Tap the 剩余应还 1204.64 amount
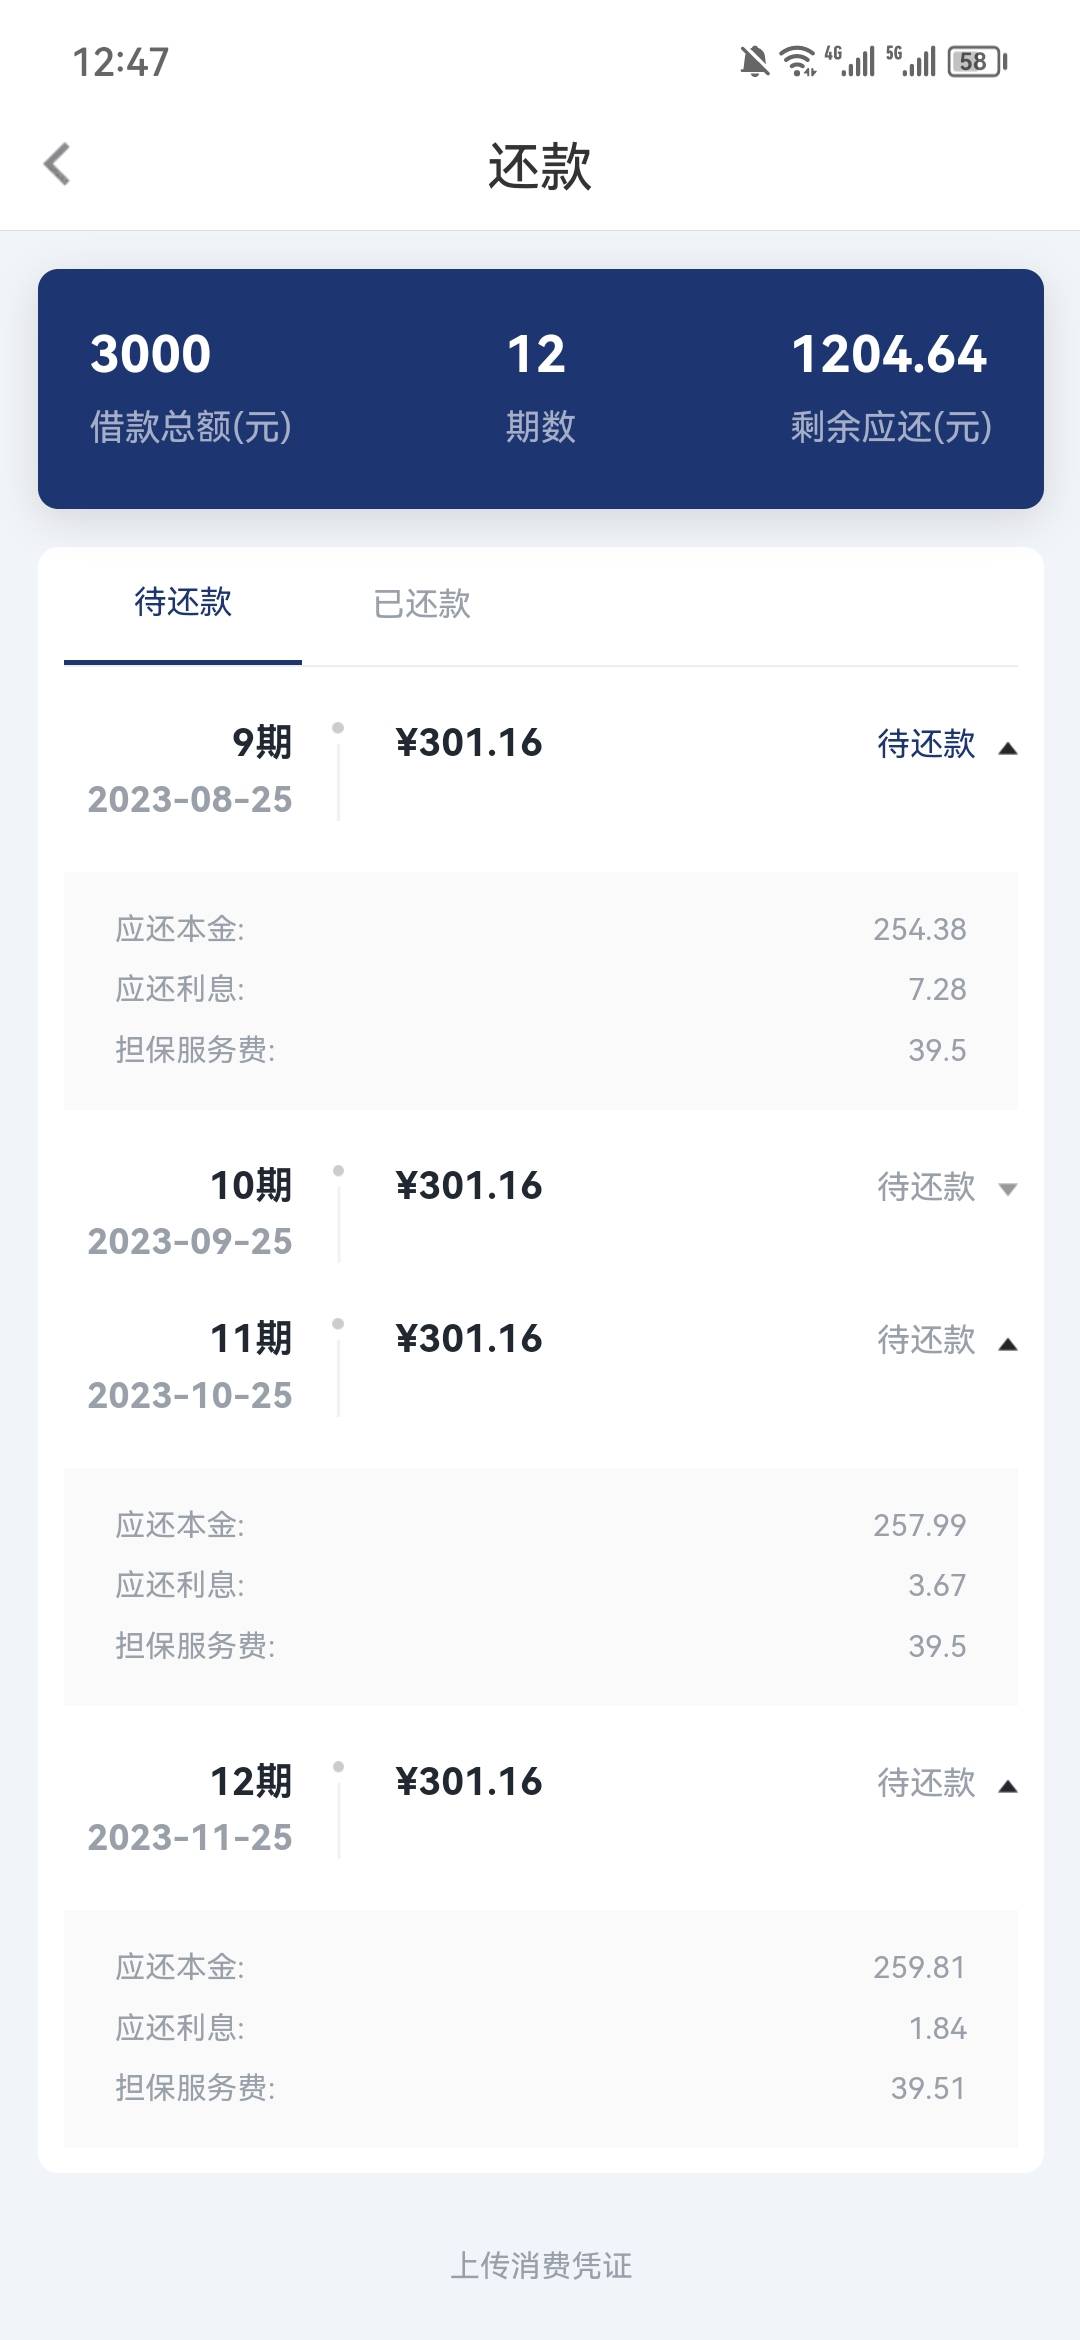 pyautogui.click(x=889, y=355)
